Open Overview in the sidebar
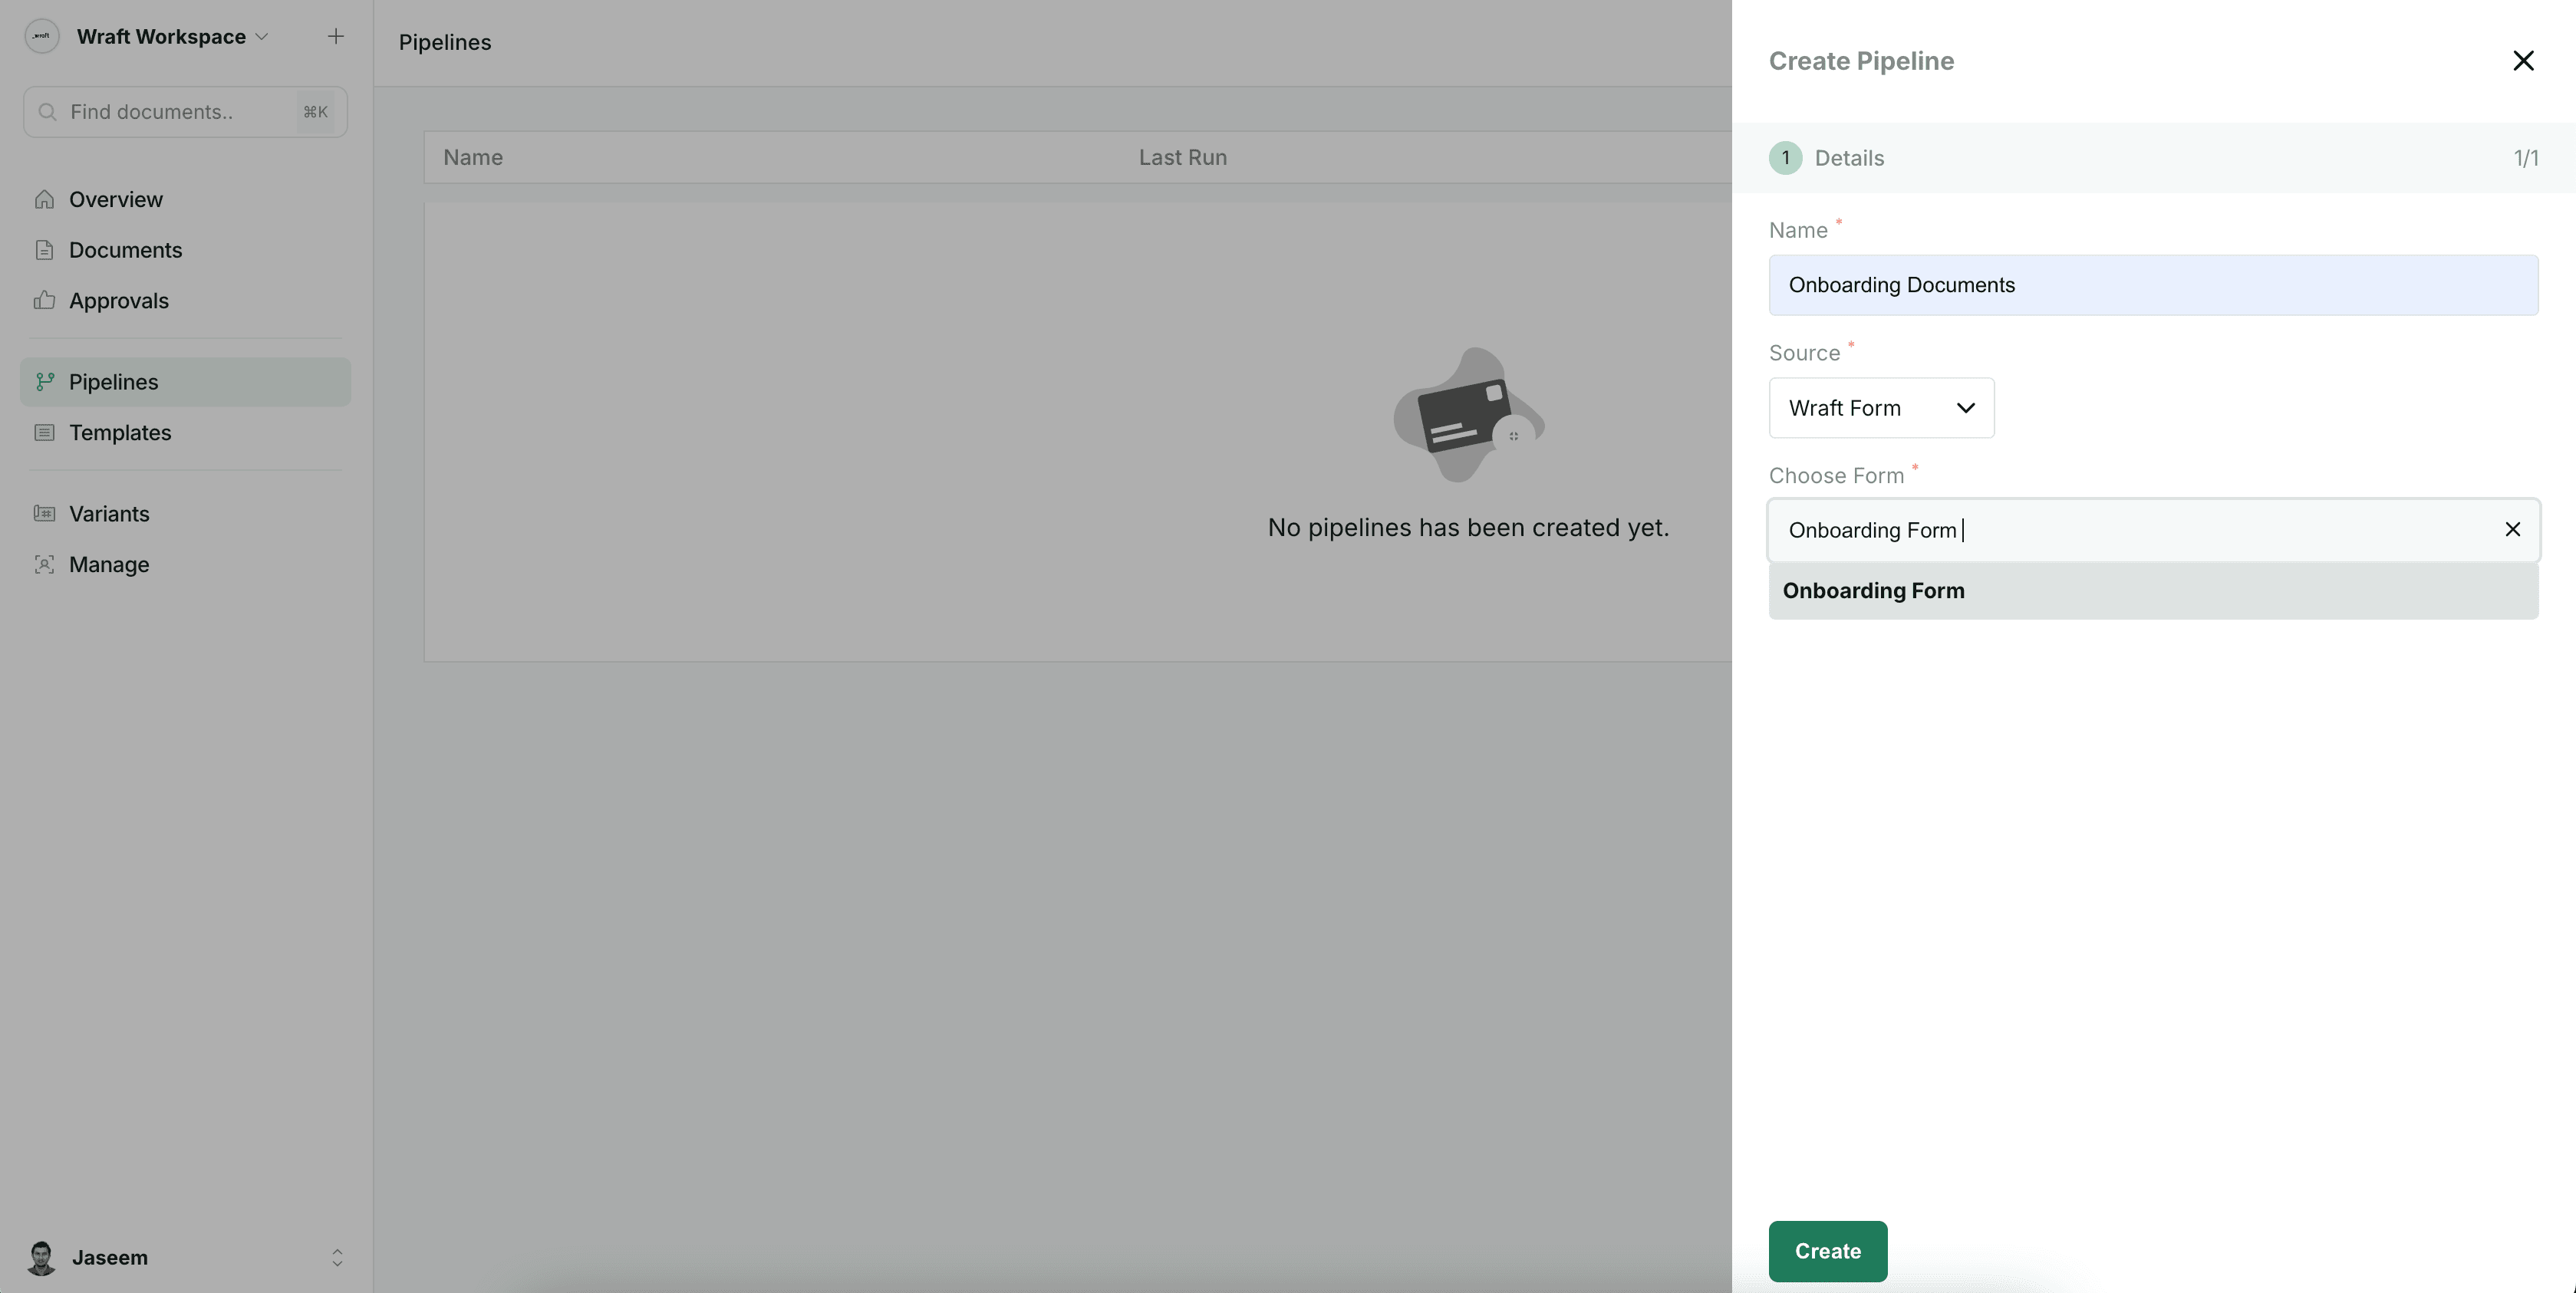This screenshot has height=1293, width=2576. click(185, 199)
